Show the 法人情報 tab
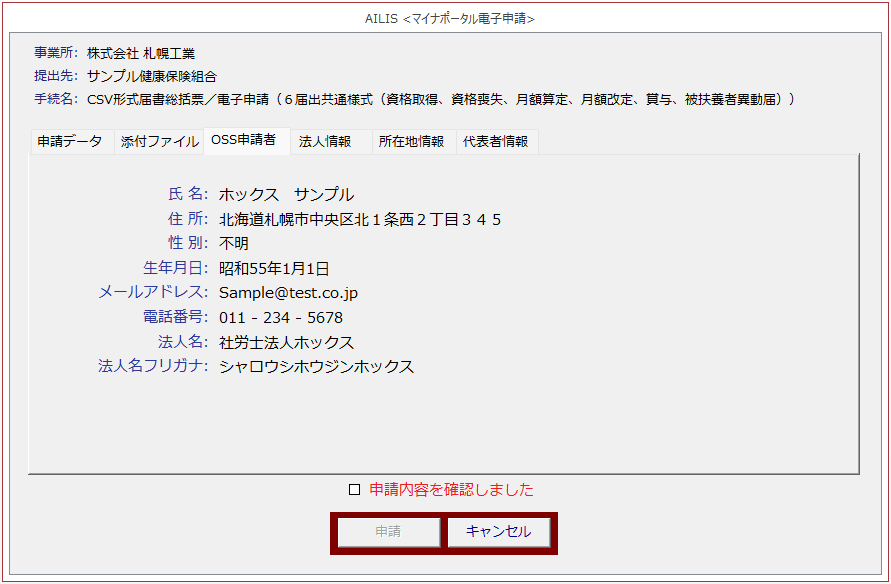Image resolution: width=891 pixels, height=584 pixels. point(325,142)
